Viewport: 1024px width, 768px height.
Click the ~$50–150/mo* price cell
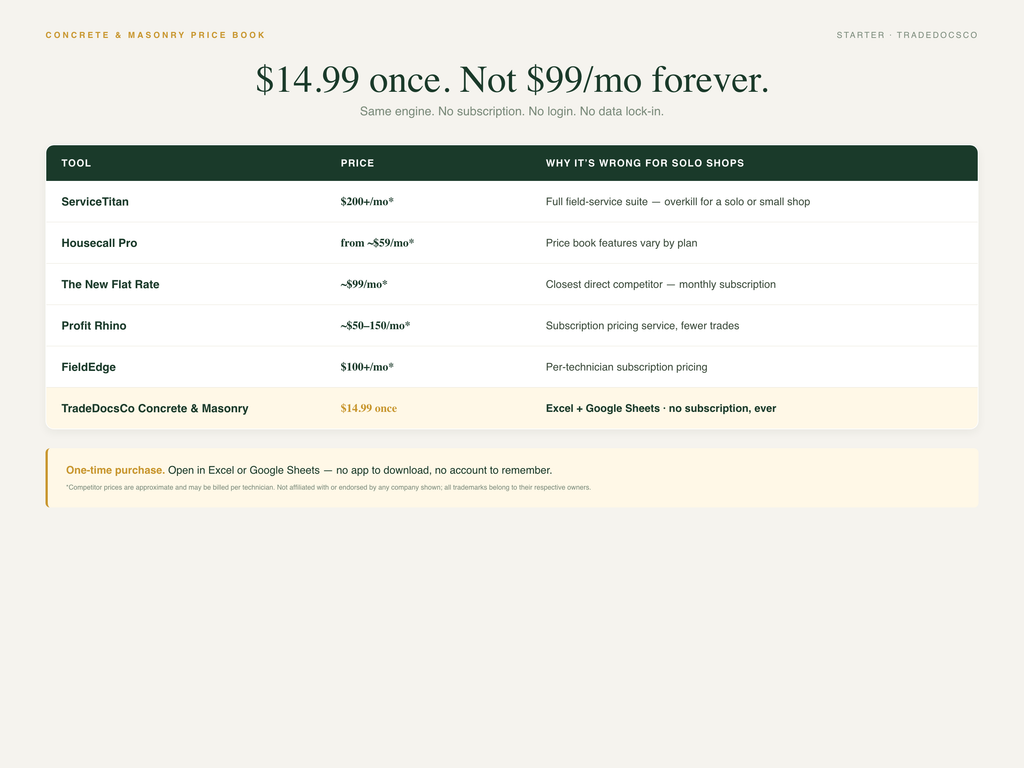[375, 326]
